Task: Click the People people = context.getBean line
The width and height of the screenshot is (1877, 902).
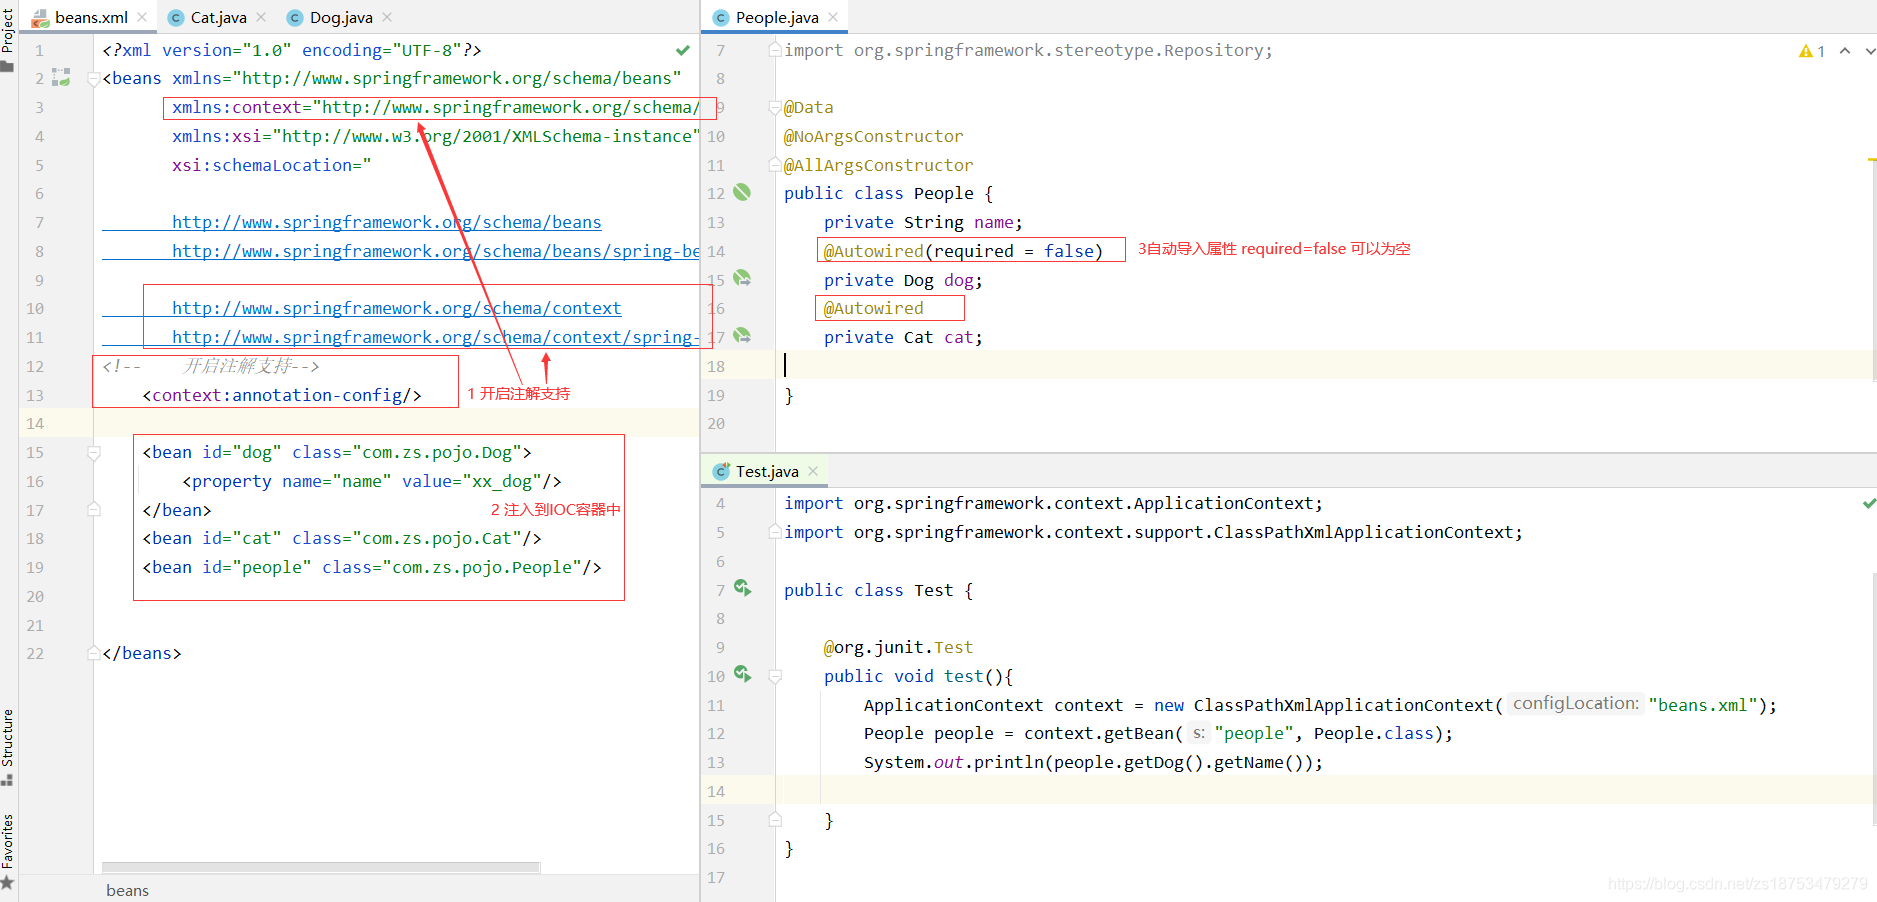Action: click(x=1158, y=733)
